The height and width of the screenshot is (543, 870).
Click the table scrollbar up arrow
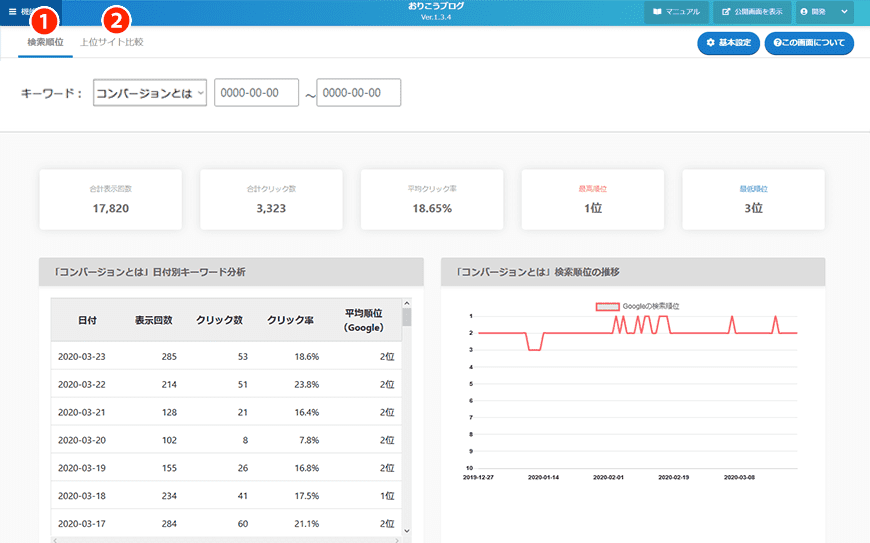(407, 303)
